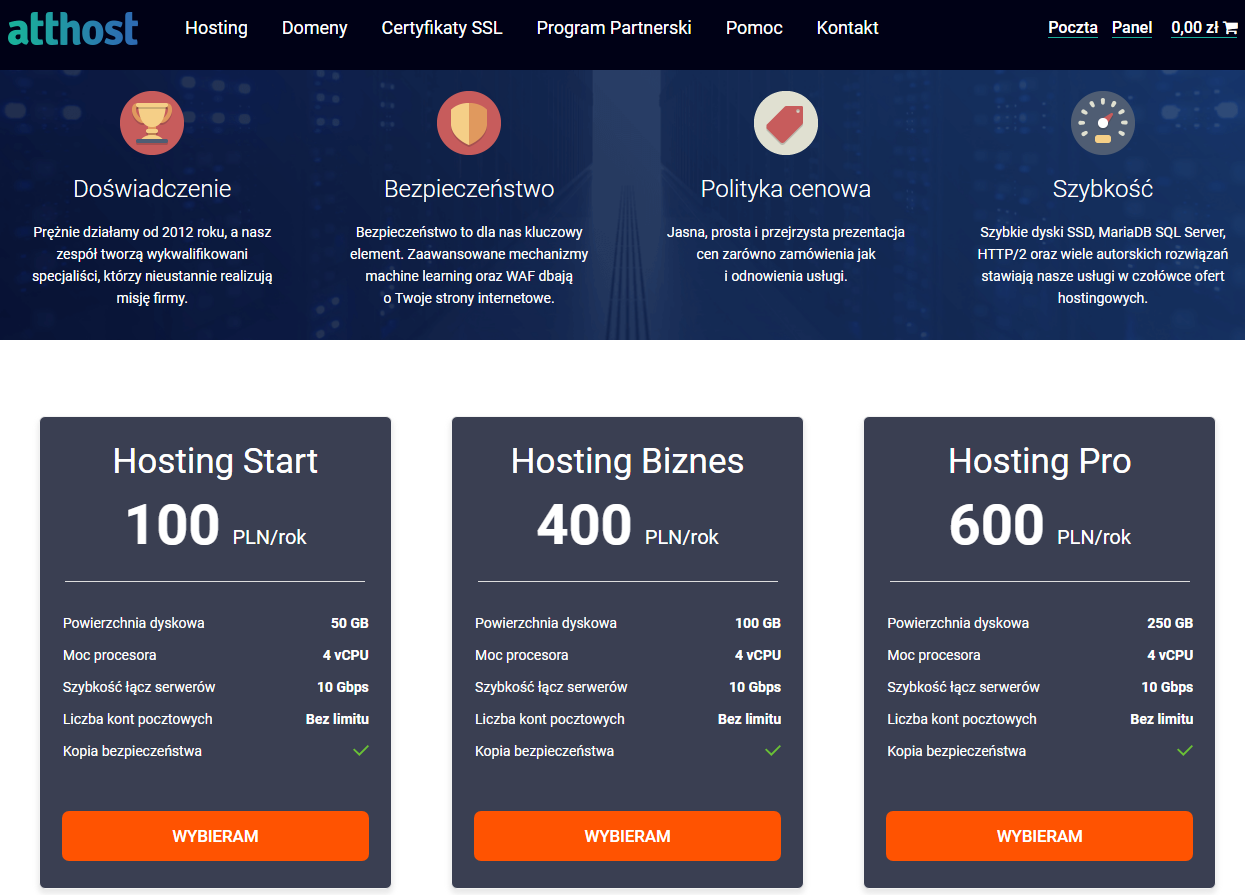
Task: Open the Domeny menu item
Action: 315,28
